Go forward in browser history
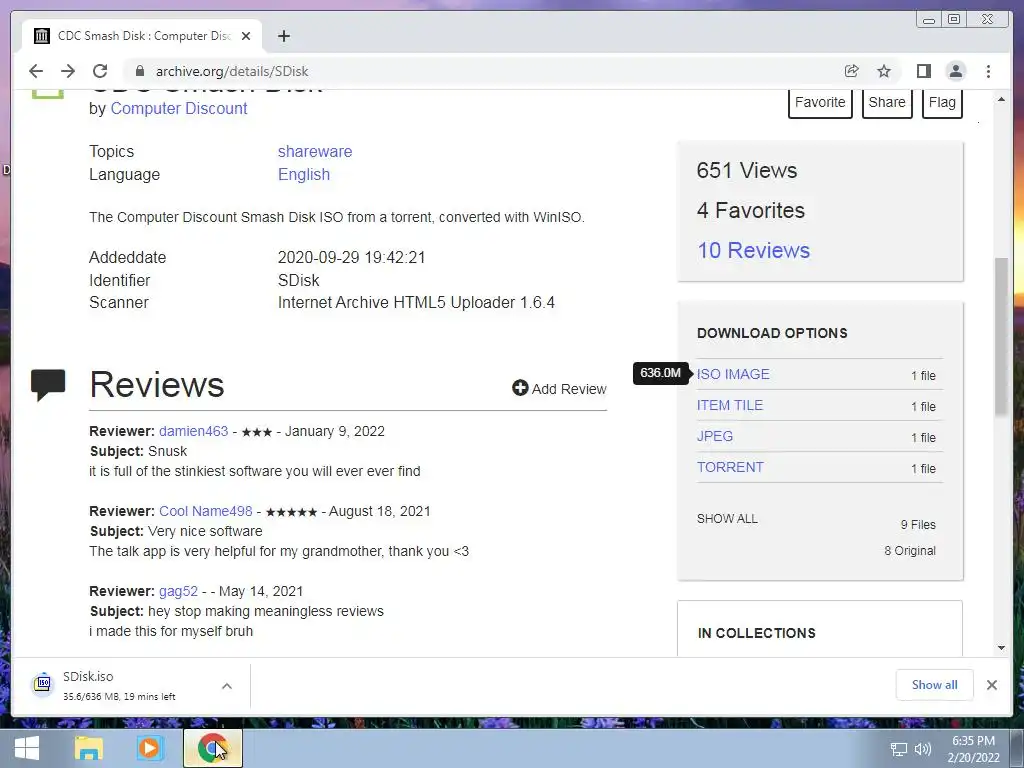This screenshot has height=768, width=1024. [68, 71]
